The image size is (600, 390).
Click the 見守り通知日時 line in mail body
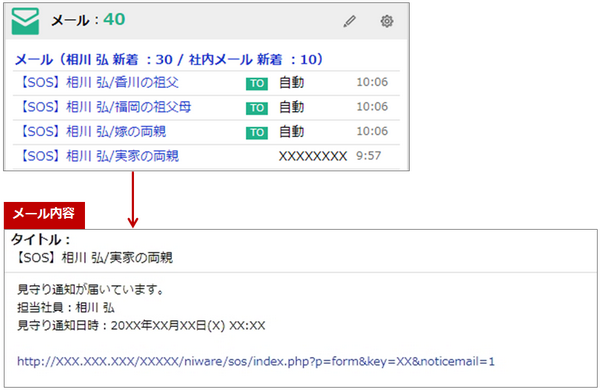pyautogui.click(x=141, y=325)
